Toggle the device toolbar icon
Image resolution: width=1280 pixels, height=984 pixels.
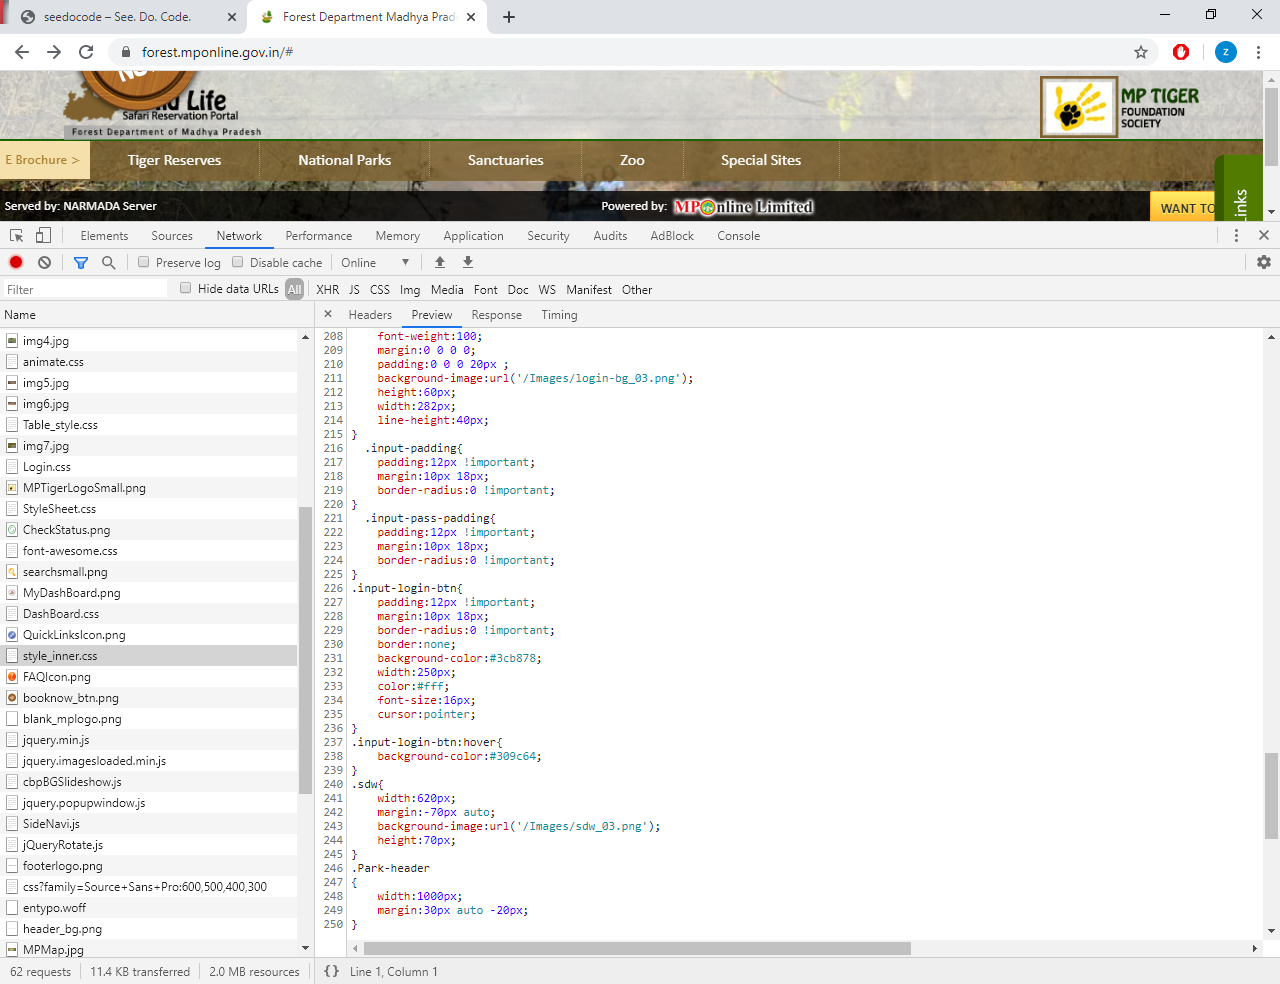click(43, 236)
